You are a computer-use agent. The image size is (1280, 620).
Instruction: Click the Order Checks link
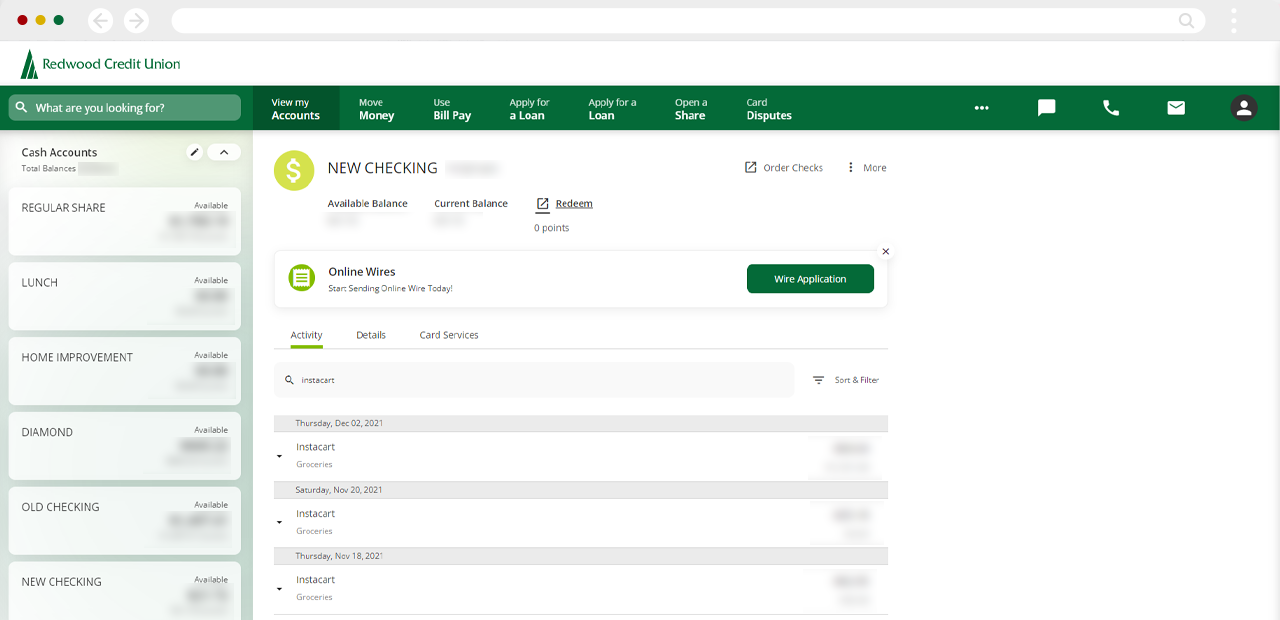pos(784,168)
